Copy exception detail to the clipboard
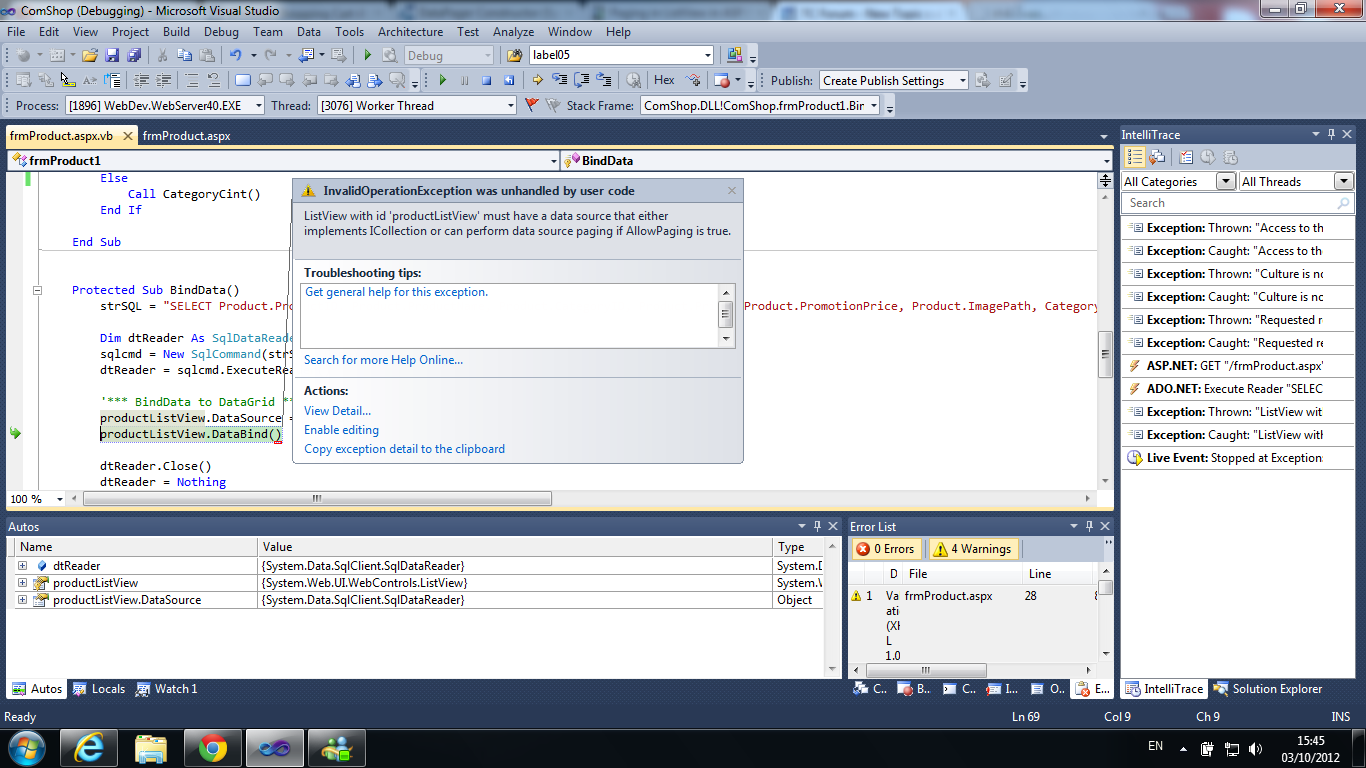Screen dimensions: 1366x768 click(404, 449)
